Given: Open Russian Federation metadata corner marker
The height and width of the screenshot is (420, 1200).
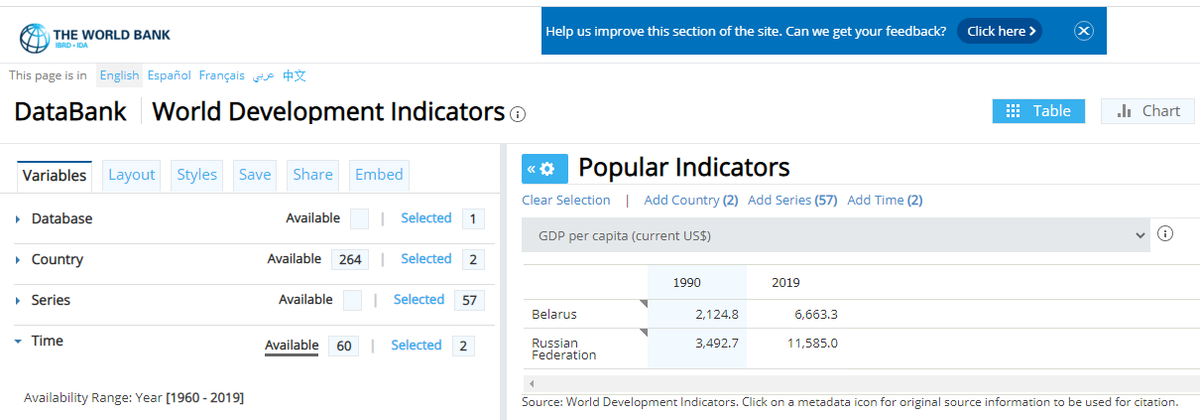Looking at the screenshot, I should pos(644,332).
